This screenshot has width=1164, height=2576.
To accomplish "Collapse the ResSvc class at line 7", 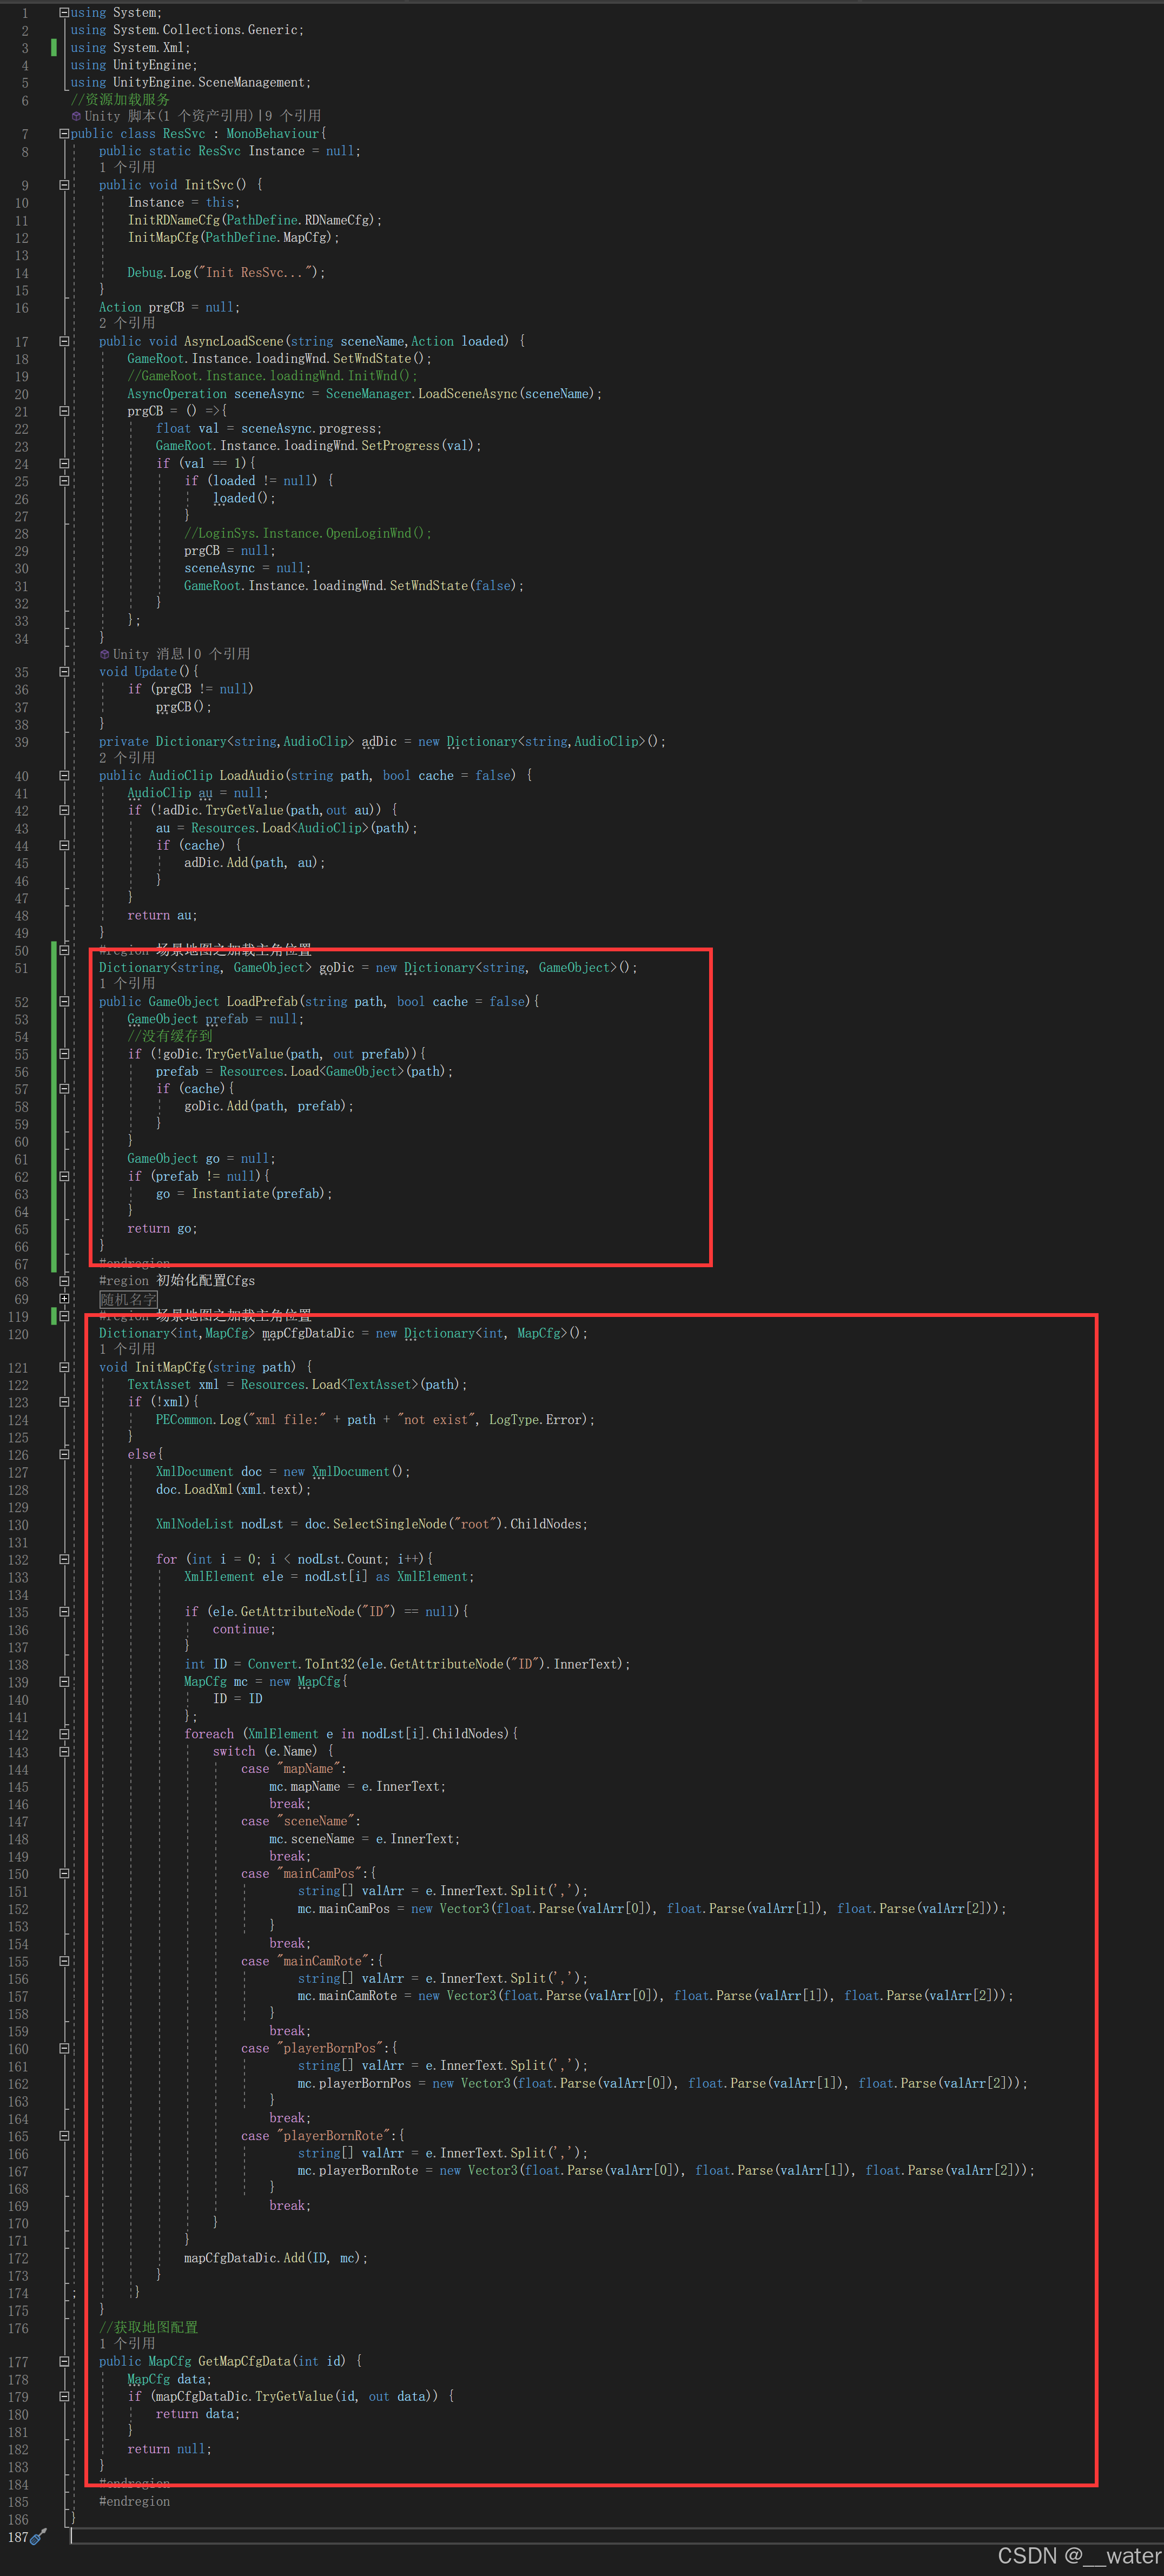I will 64,133.
